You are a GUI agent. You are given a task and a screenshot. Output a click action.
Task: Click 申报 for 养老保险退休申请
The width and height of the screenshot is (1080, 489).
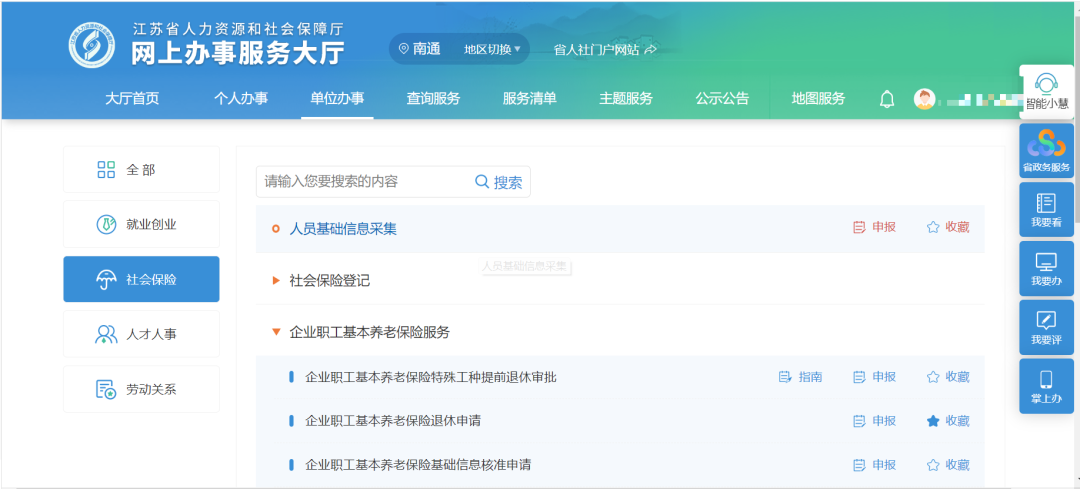[874, 421]
